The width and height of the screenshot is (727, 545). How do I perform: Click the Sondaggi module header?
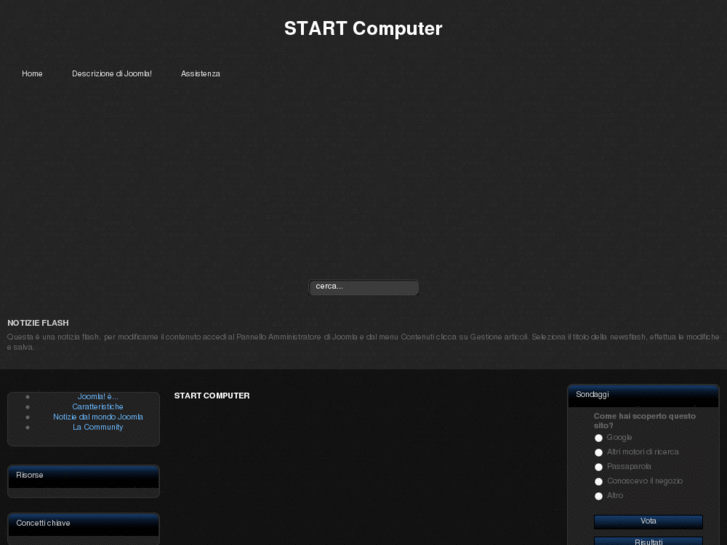644,396
